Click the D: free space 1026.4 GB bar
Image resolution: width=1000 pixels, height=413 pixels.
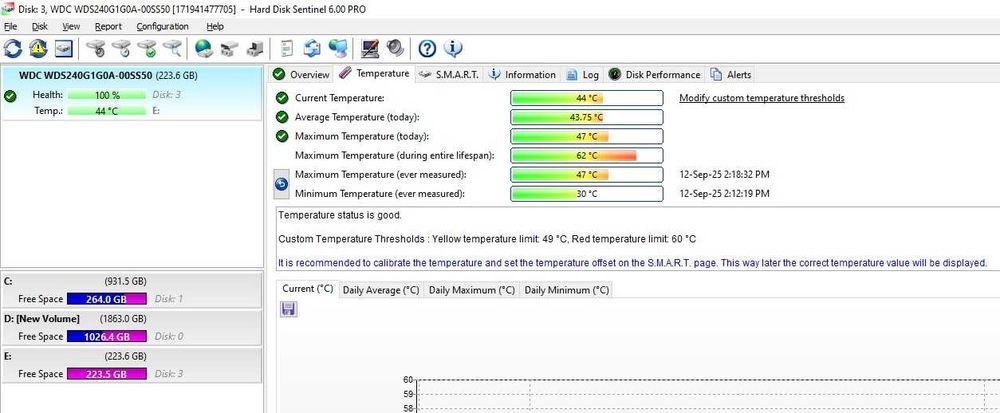(107, 337)
